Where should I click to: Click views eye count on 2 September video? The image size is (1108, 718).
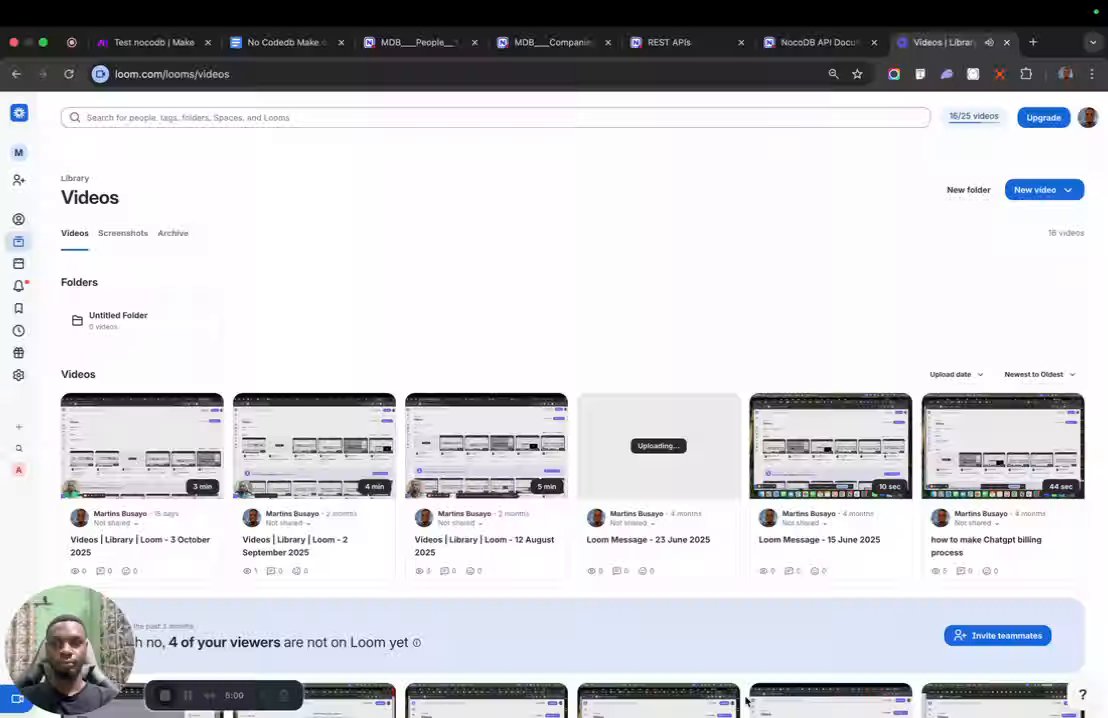pyautogui.click(x=250, y=571)
